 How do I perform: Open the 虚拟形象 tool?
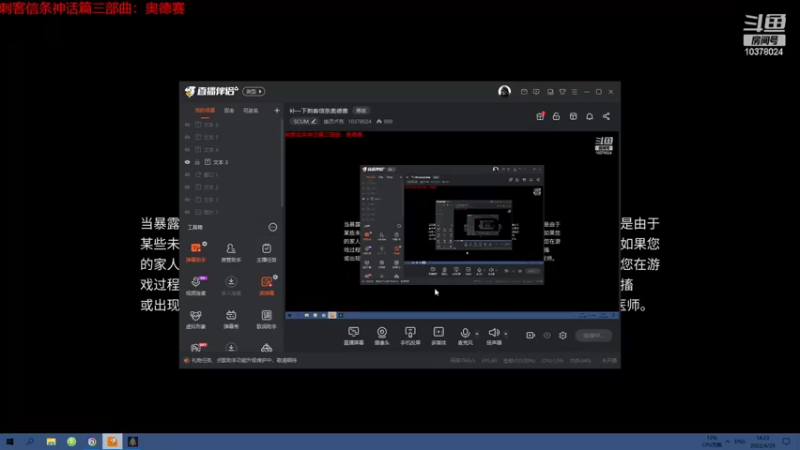(x=196, y=319)
